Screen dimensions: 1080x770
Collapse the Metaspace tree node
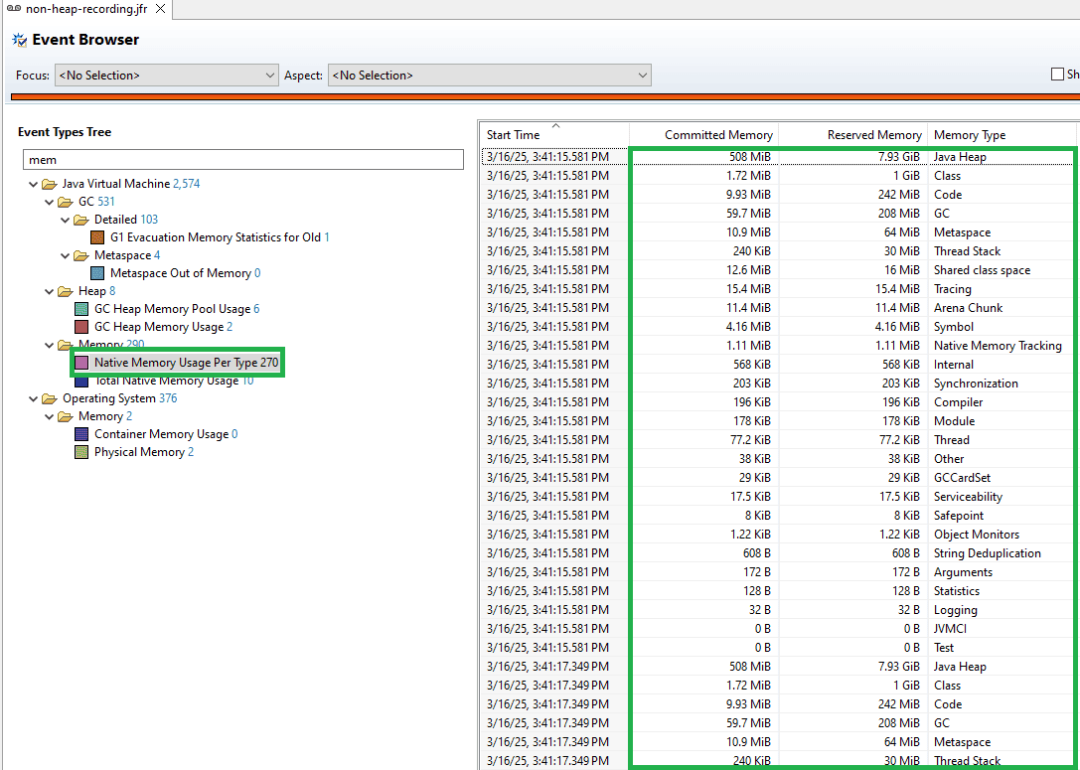pos(65,256)
